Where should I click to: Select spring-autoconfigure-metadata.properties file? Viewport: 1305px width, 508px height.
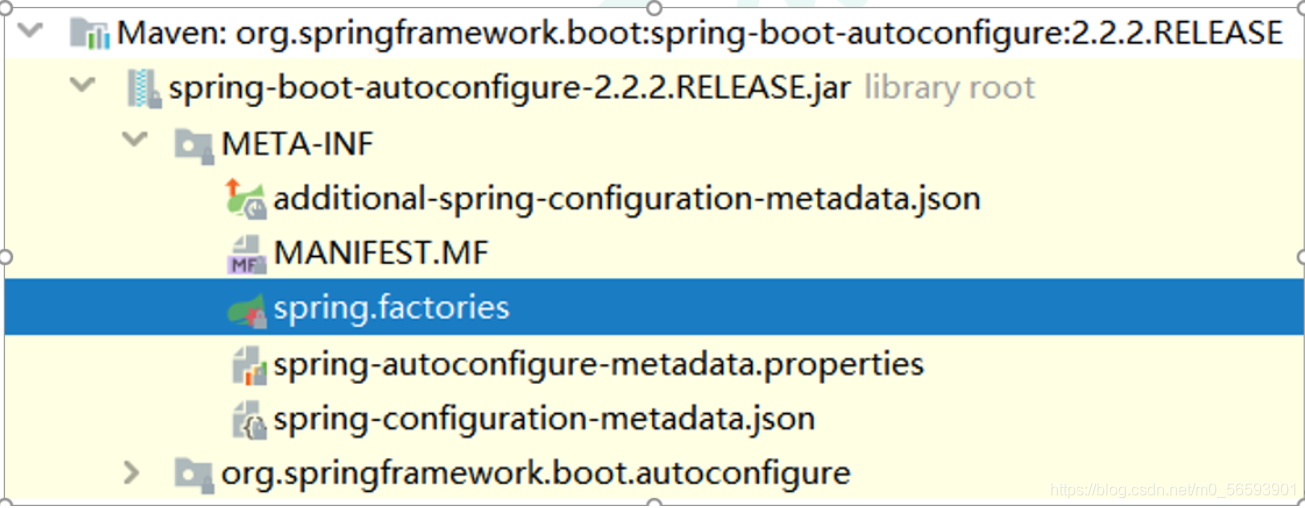pos(598,364)
